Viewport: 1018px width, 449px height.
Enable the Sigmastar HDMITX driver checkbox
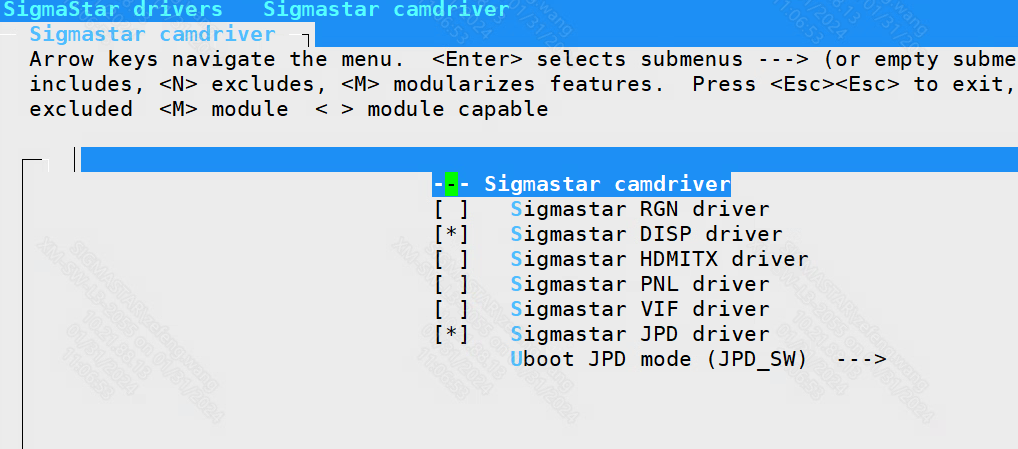[451, 260]
